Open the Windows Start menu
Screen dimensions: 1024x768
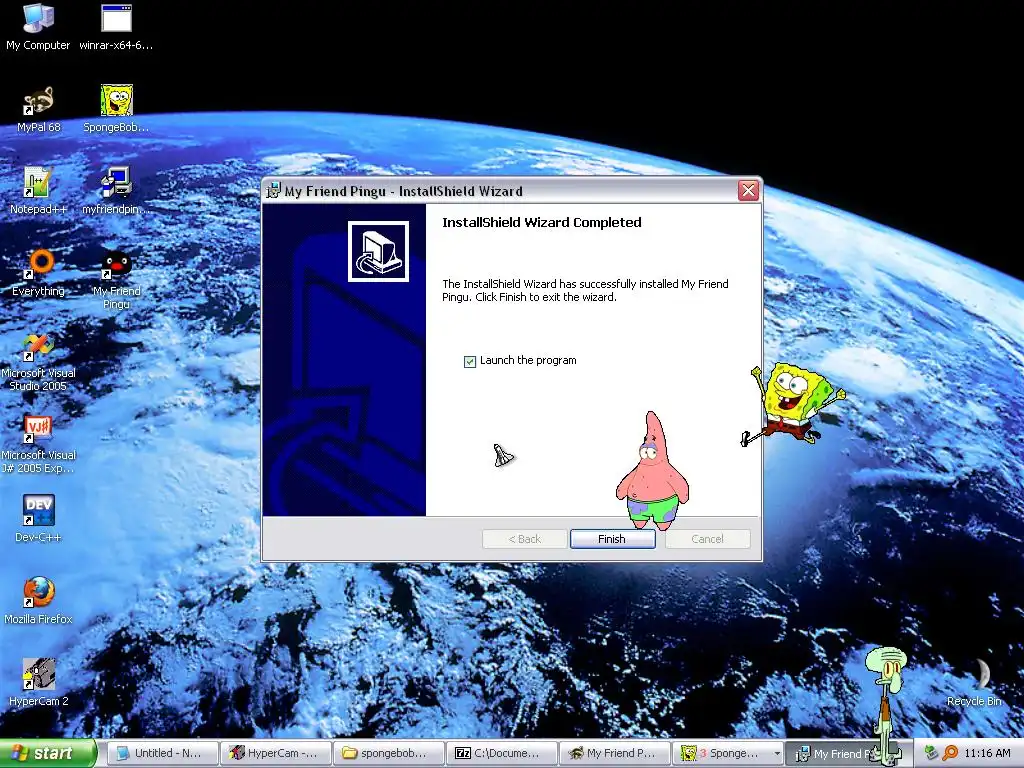(48, 754)
